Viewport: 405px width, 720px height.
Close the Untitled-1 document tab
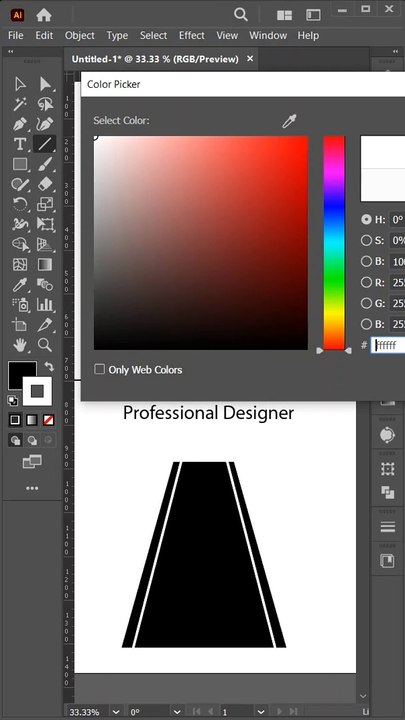(x=250, y=59)
